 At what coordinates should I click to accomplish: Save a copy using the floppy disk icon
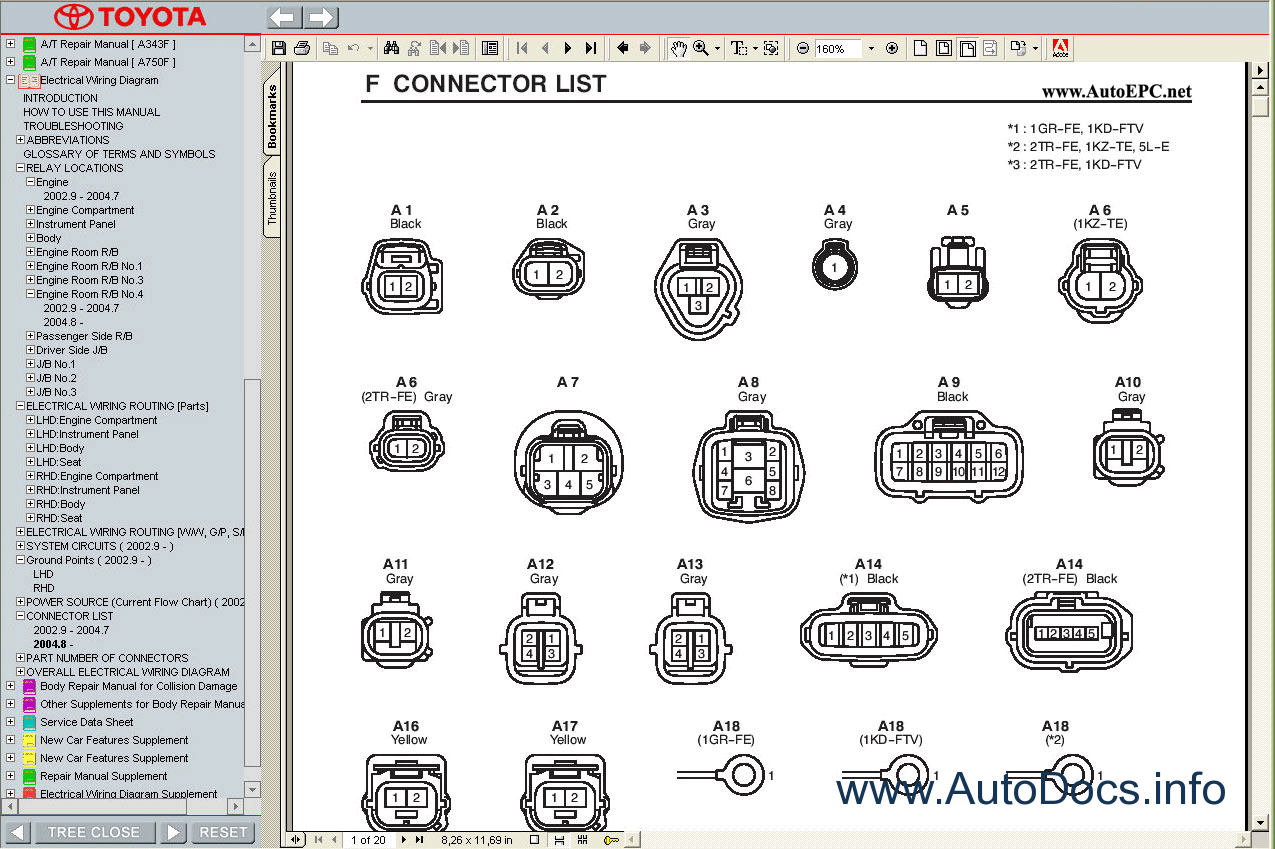coord(278,48)
